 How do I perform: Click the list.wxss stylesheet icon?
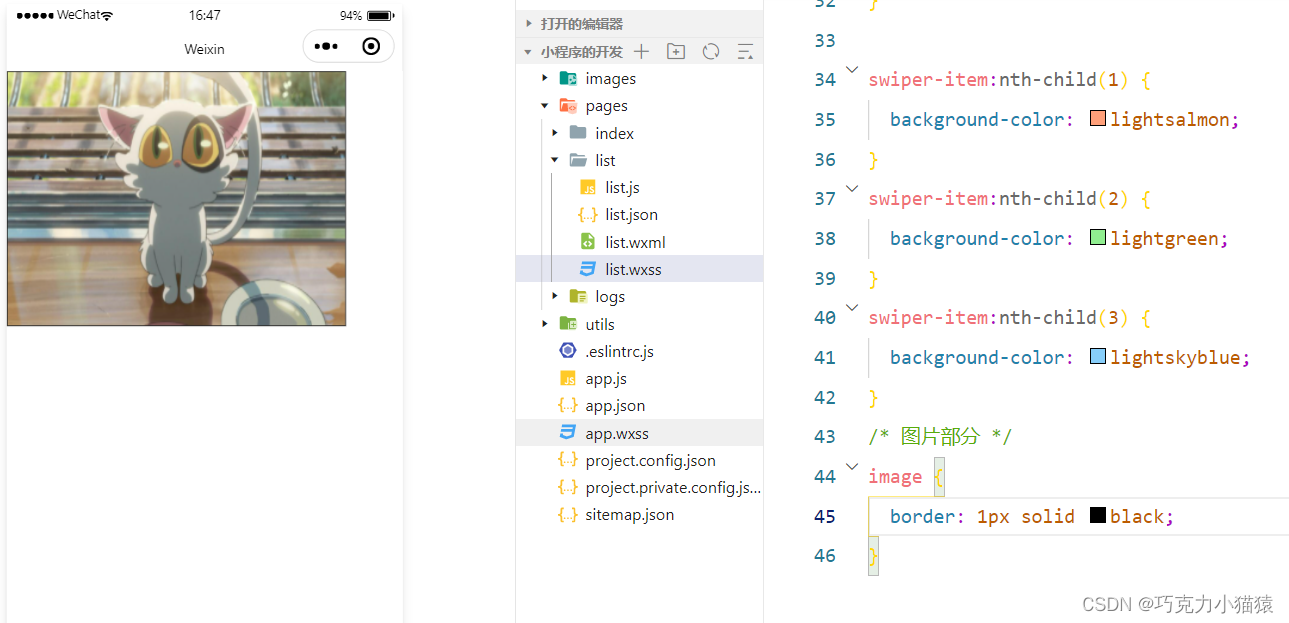(x=588, y=268)
